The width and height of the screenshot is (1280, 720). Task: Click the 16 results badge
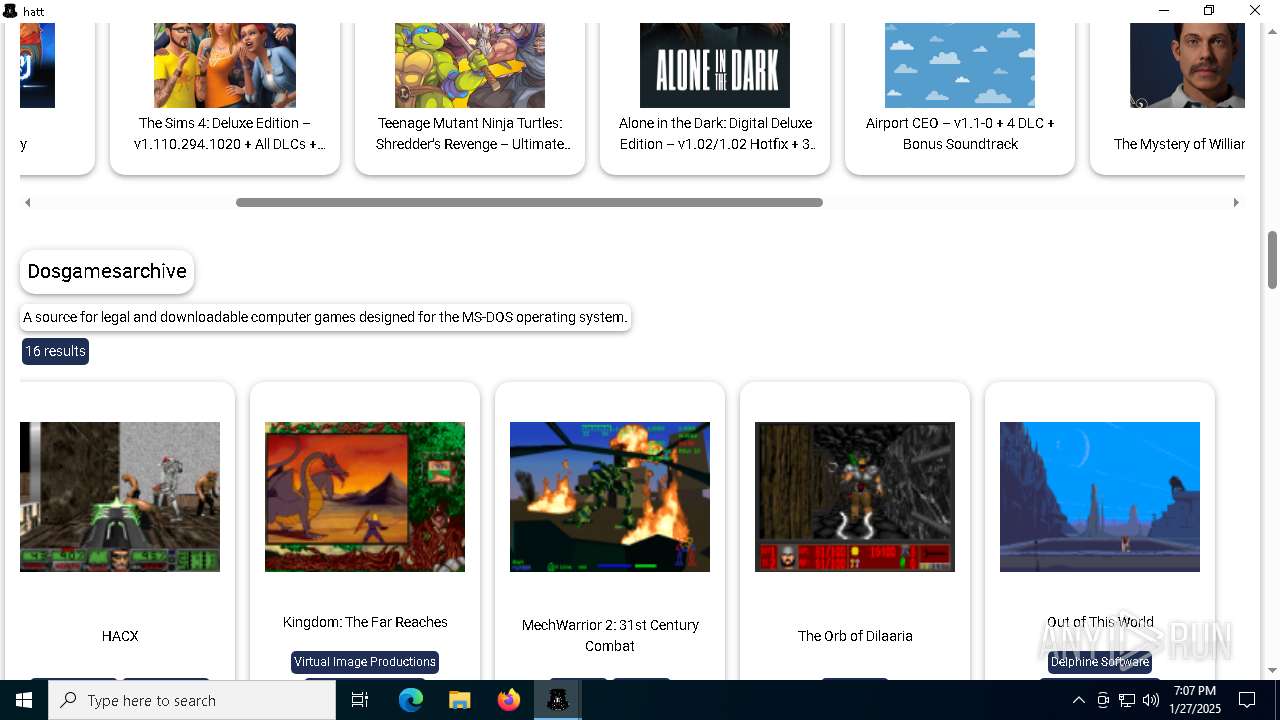(x=56, y=351)
